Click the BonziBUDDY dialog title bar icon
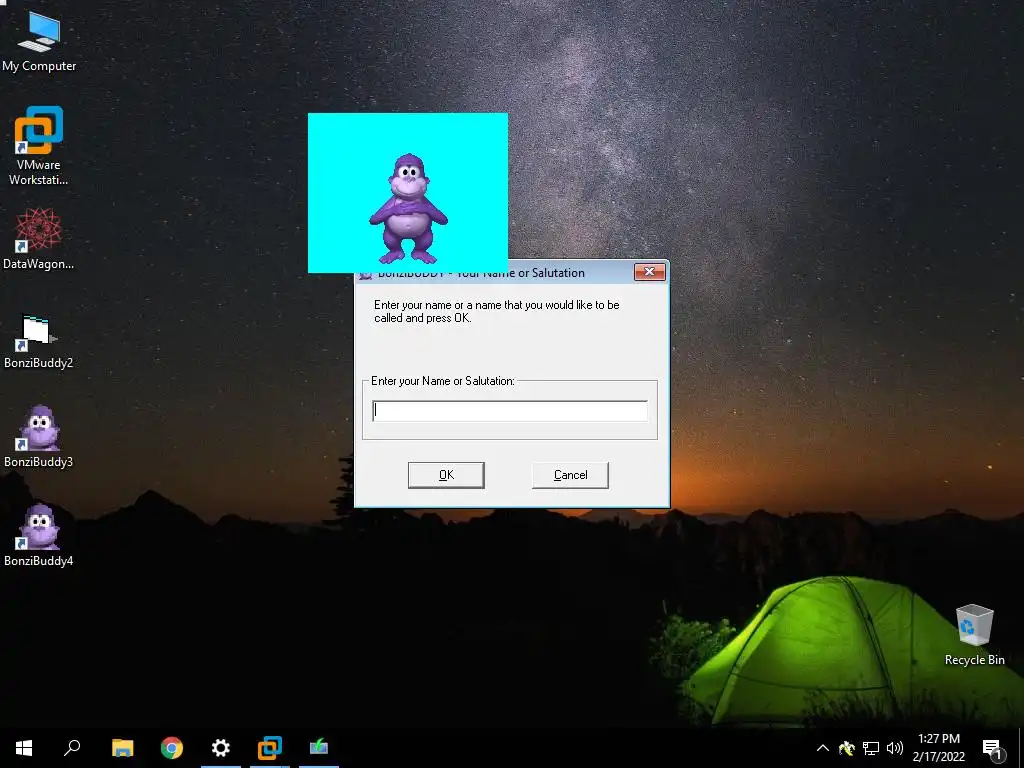The width and height of the screenshot is (1024, 768). tap(365, 276)
